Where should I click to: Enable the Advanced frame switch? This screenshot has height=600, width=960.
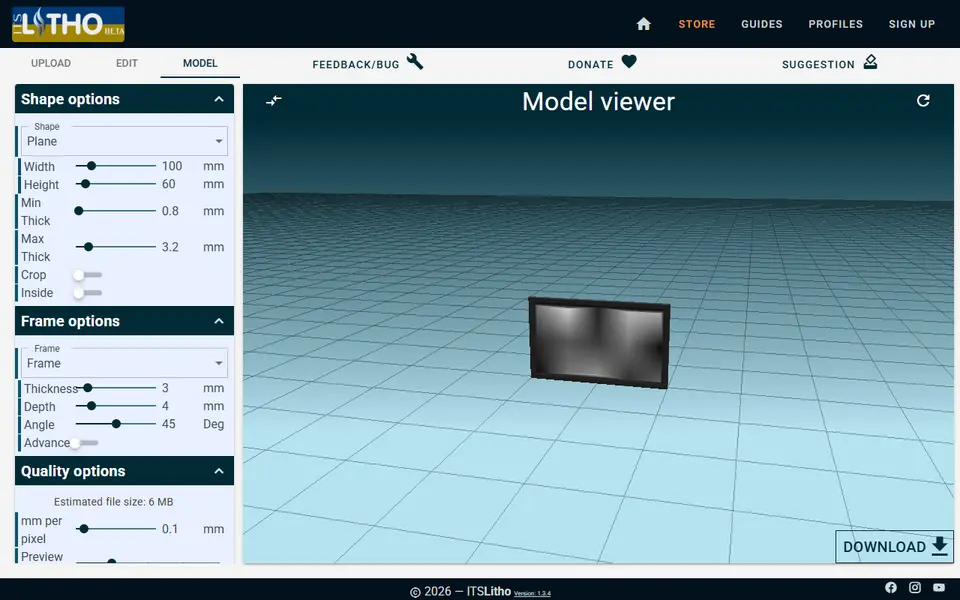click(x=84, y=443)
